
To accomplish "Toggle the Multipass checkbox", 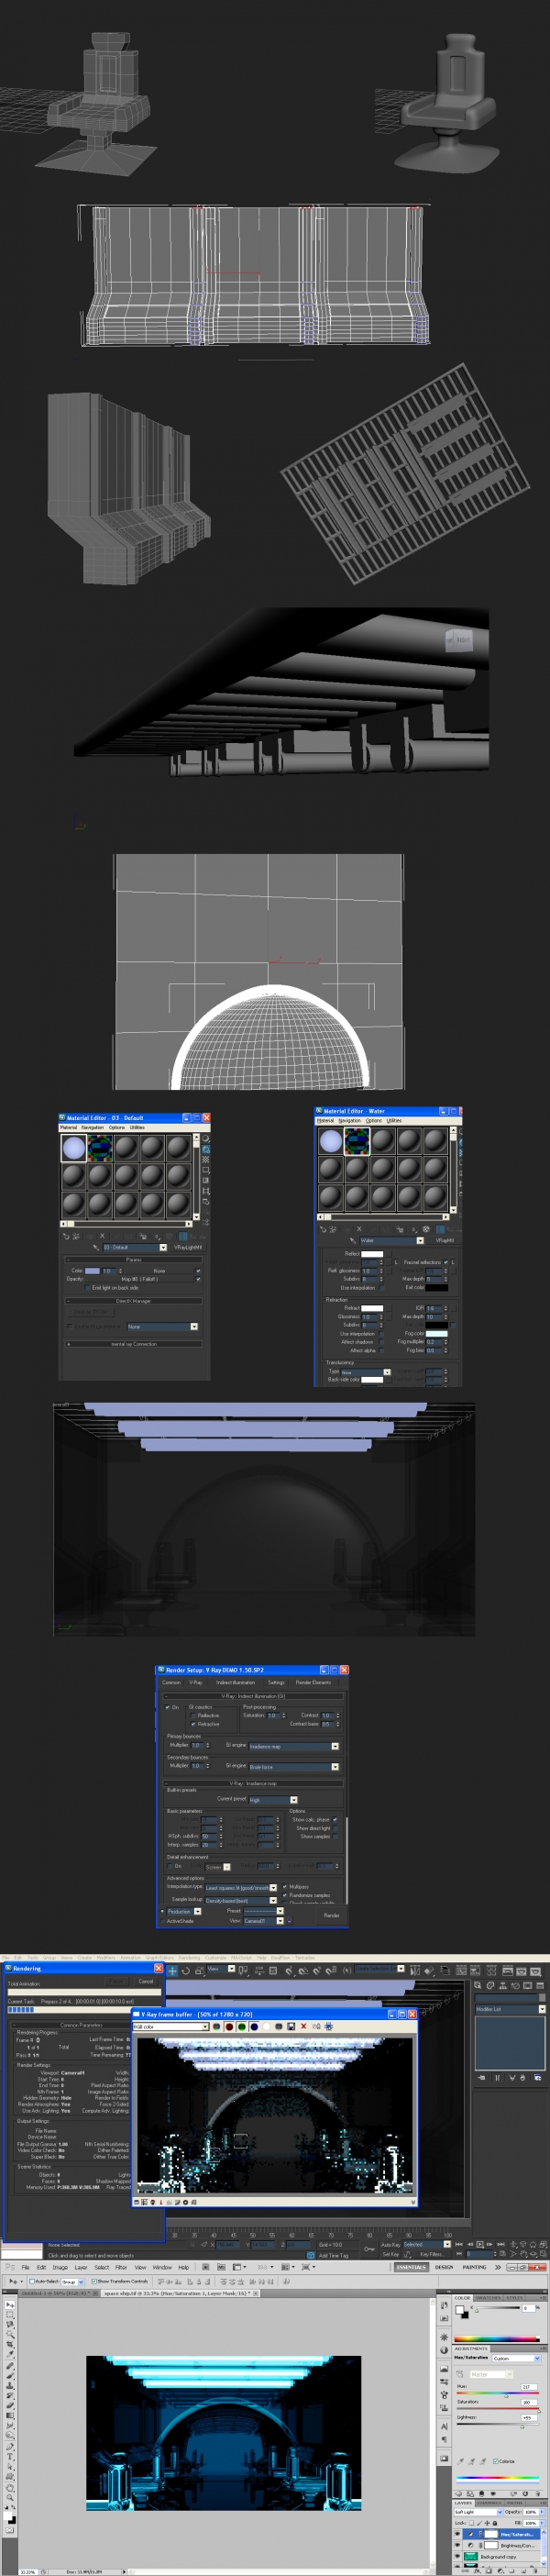I will click(x=285, y=1887).
